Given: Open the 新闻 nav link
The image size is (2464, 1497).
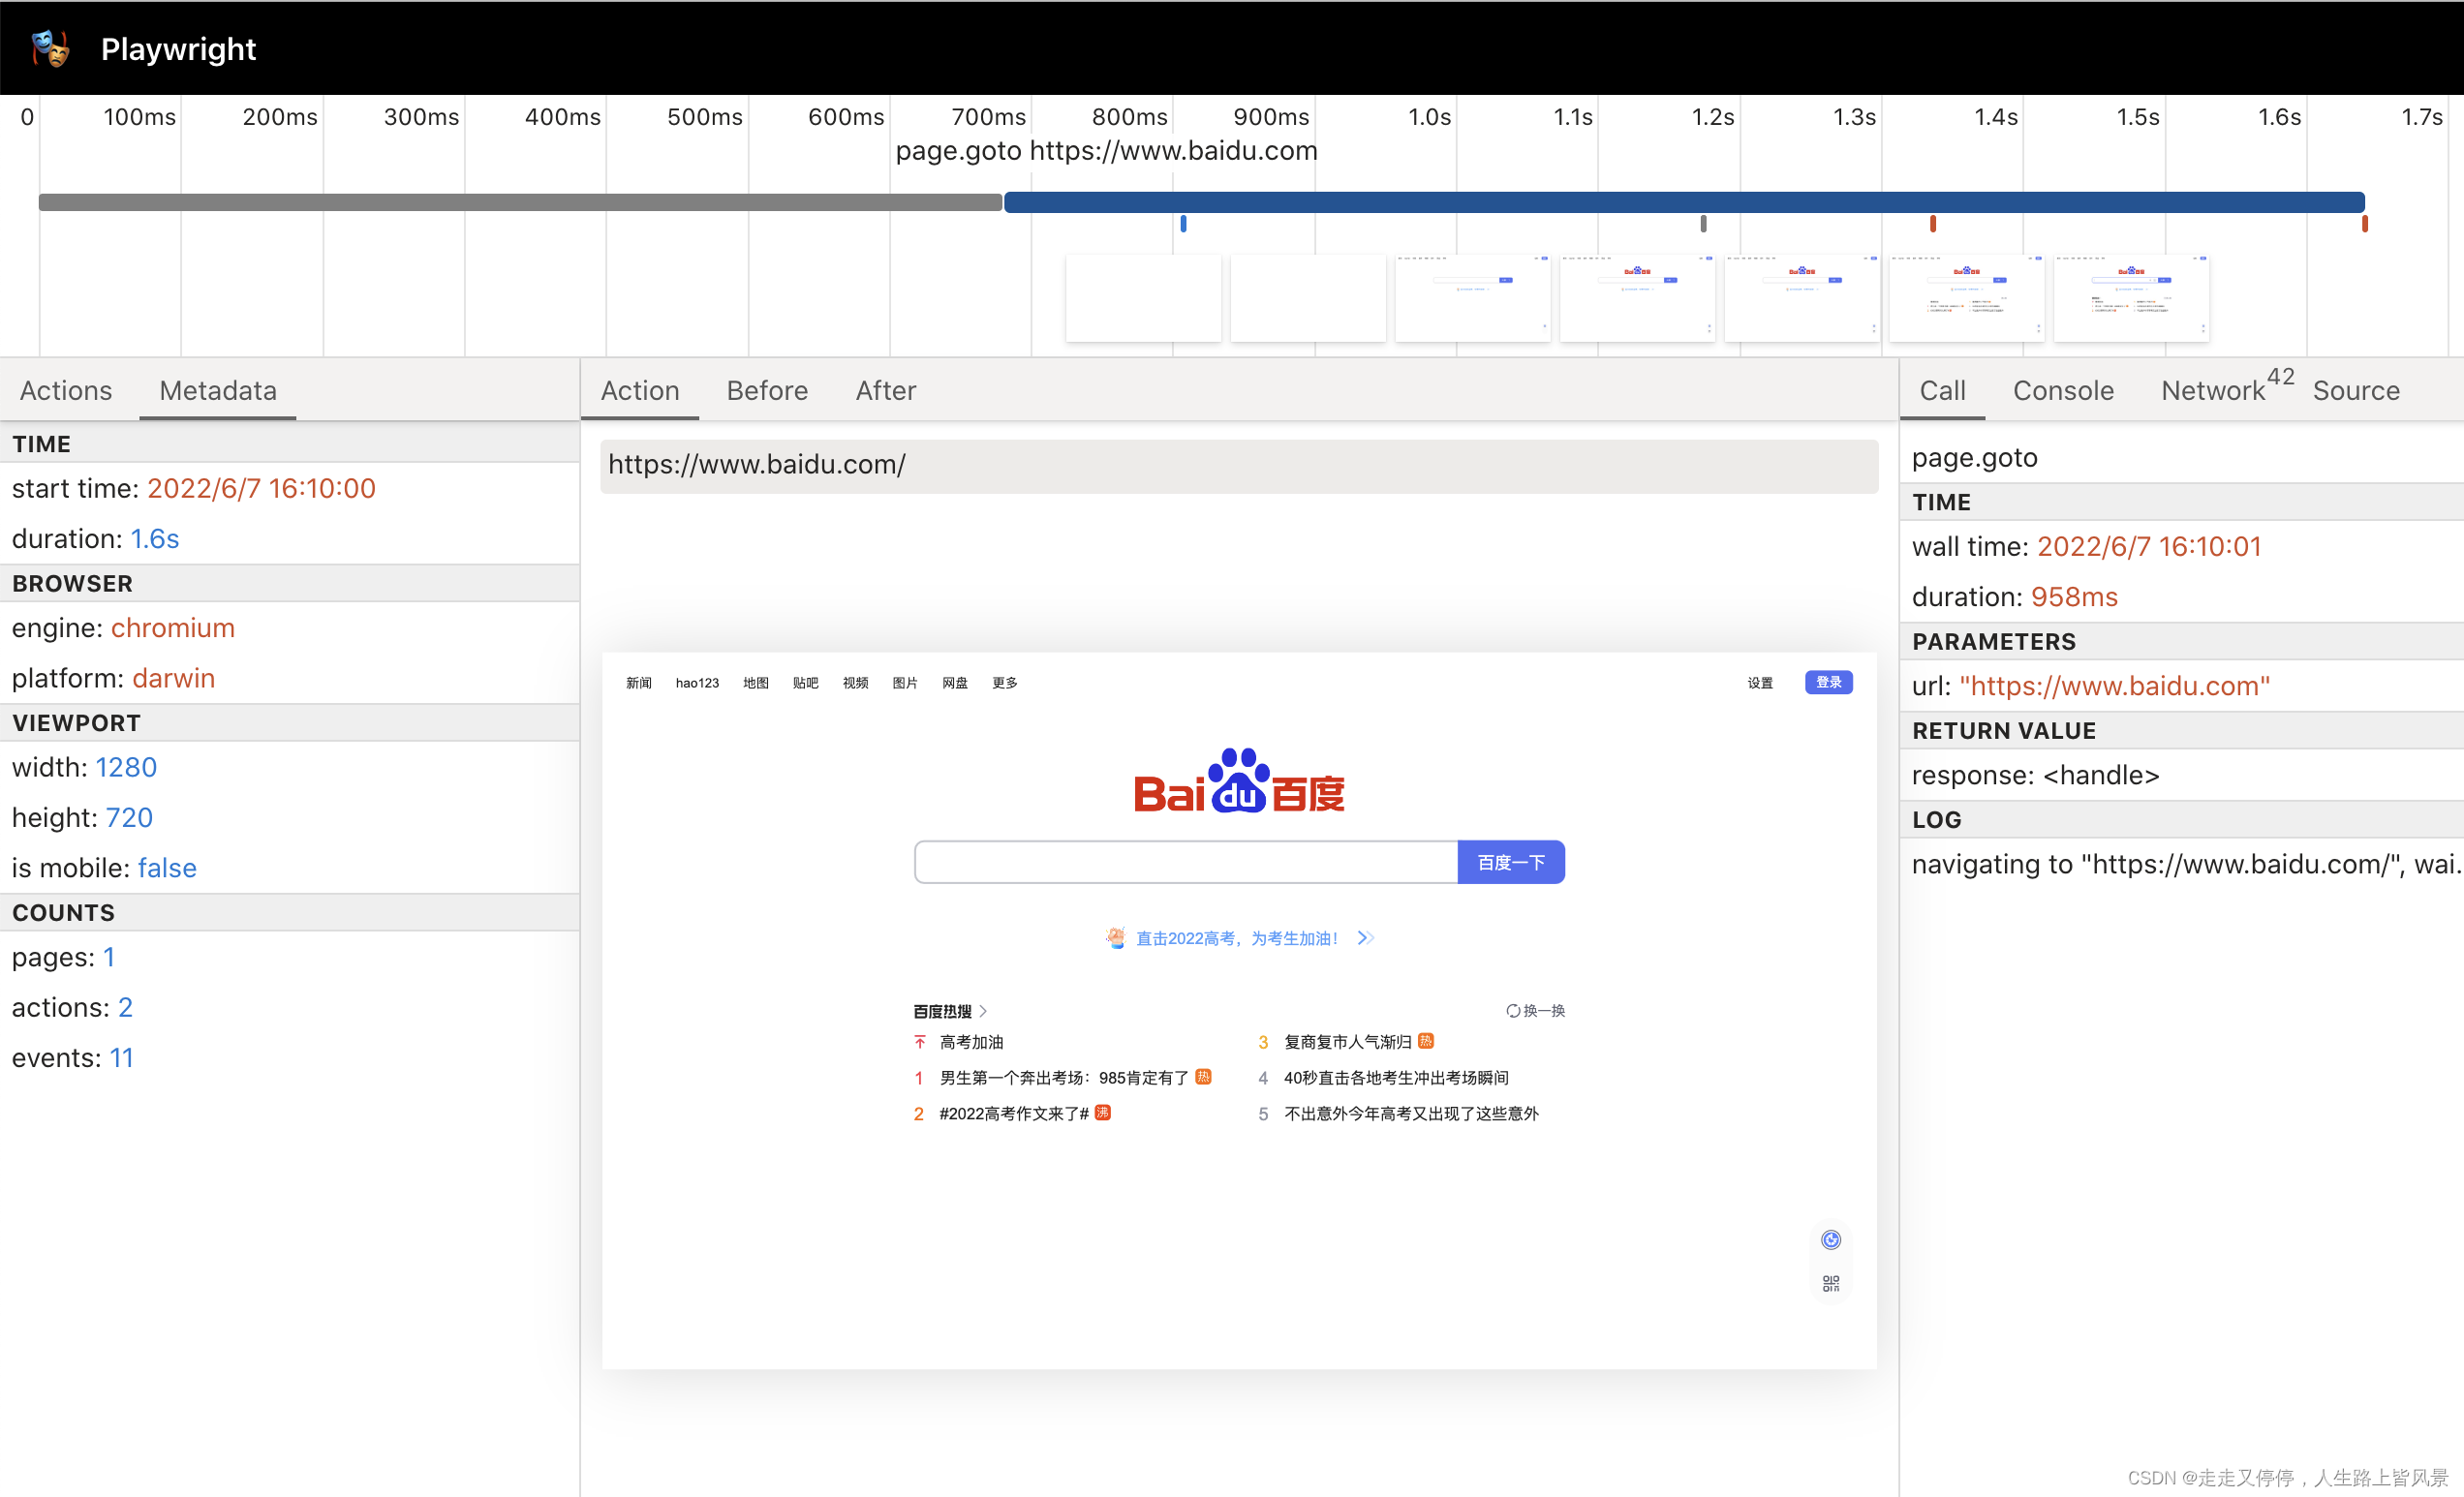Looking at the screenshot, I should pos(638,683).
